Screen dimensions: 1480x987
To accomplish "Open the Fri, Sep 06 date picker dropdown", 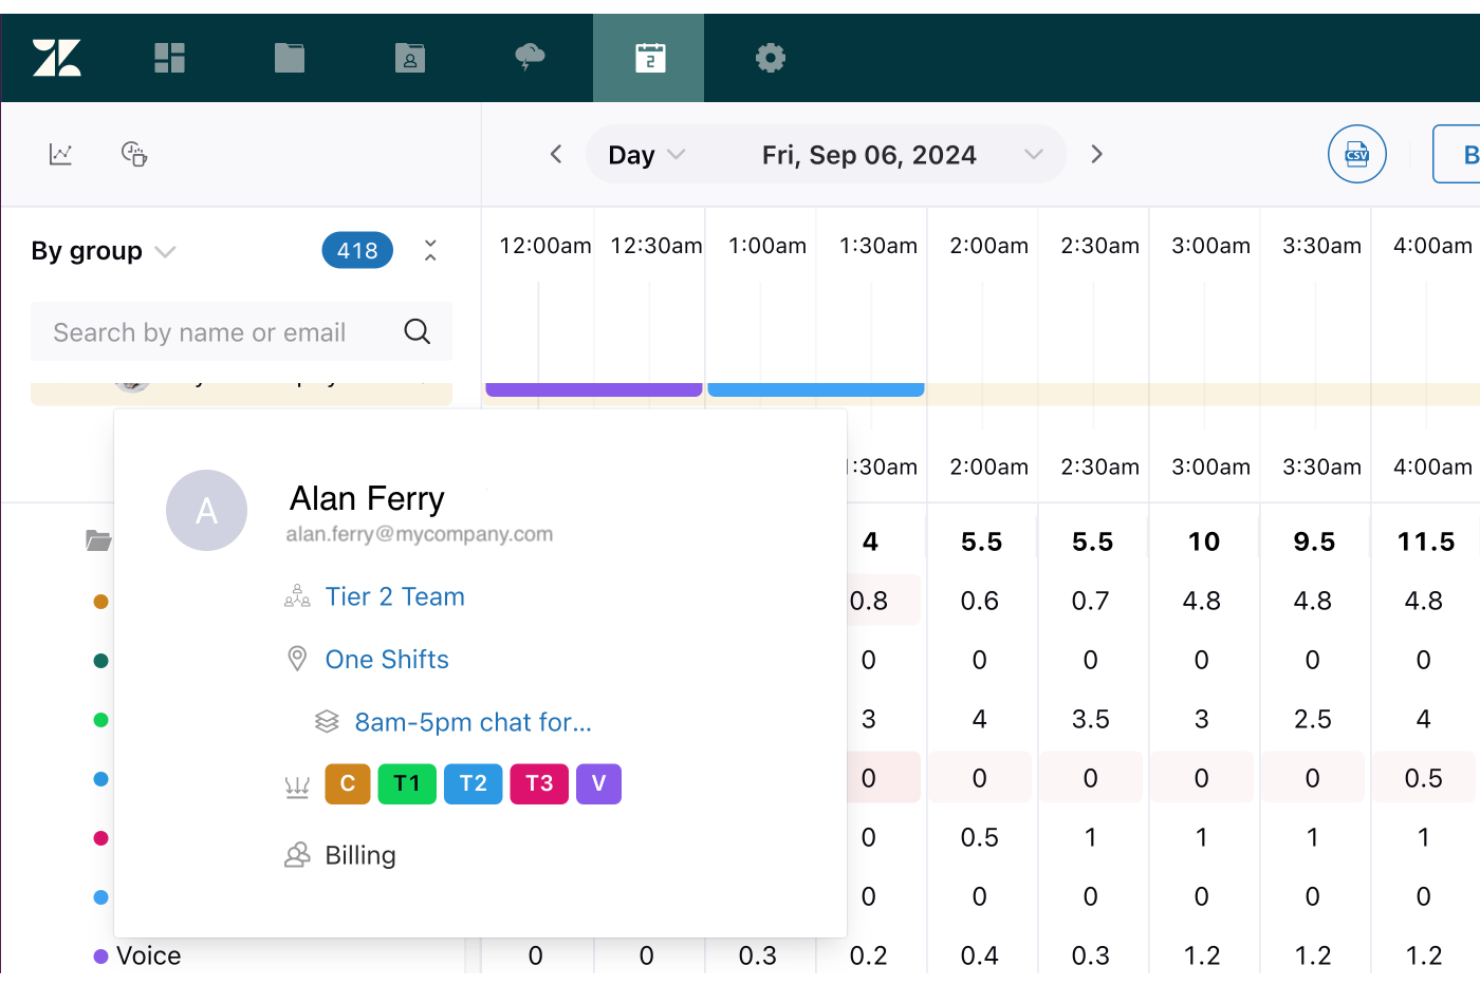I will [1033, 154].
